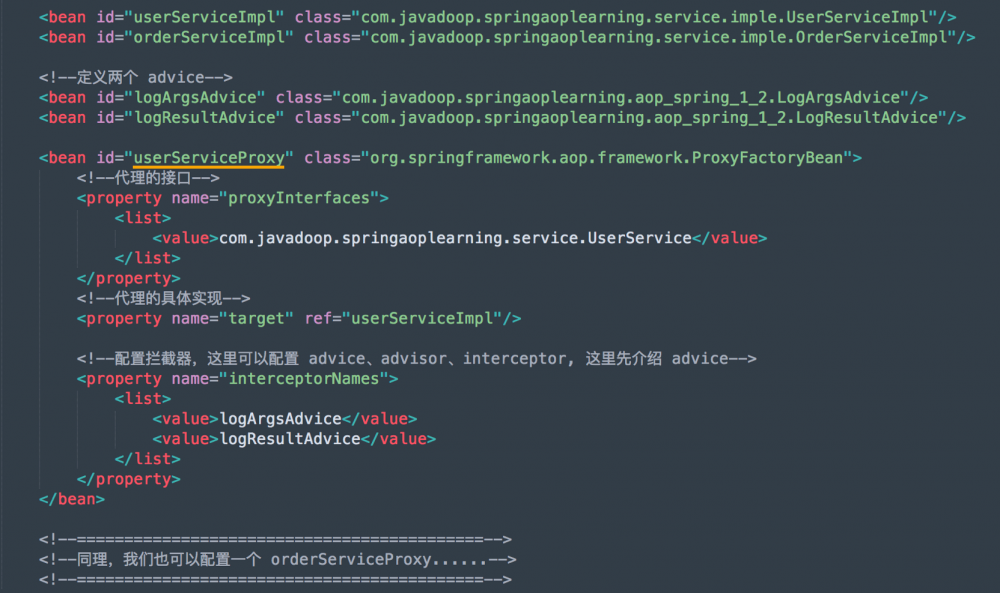This screenshot has width=1000, height=593.
Task: Click the OrderServiceImpl class path
Action: (659, 38)
